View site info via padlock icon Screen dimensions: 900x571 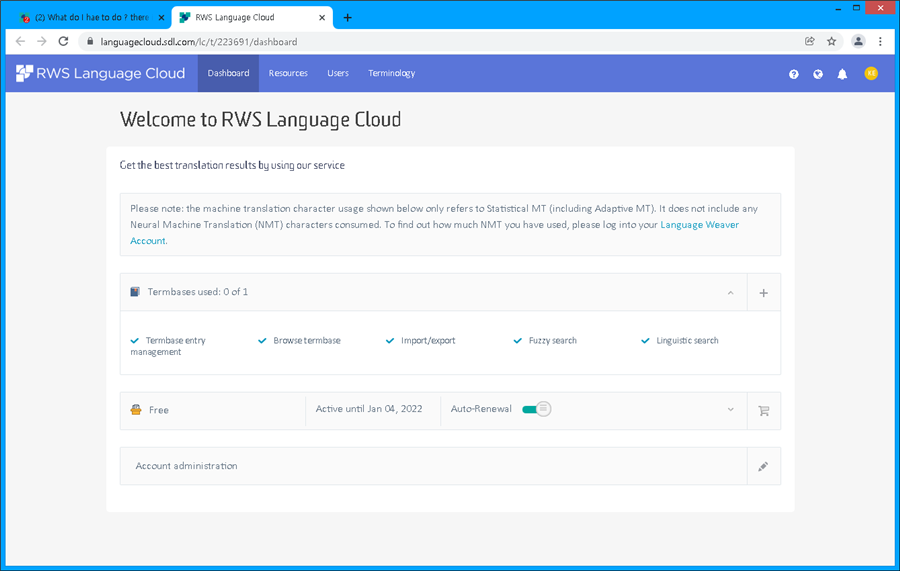point(90,41)
